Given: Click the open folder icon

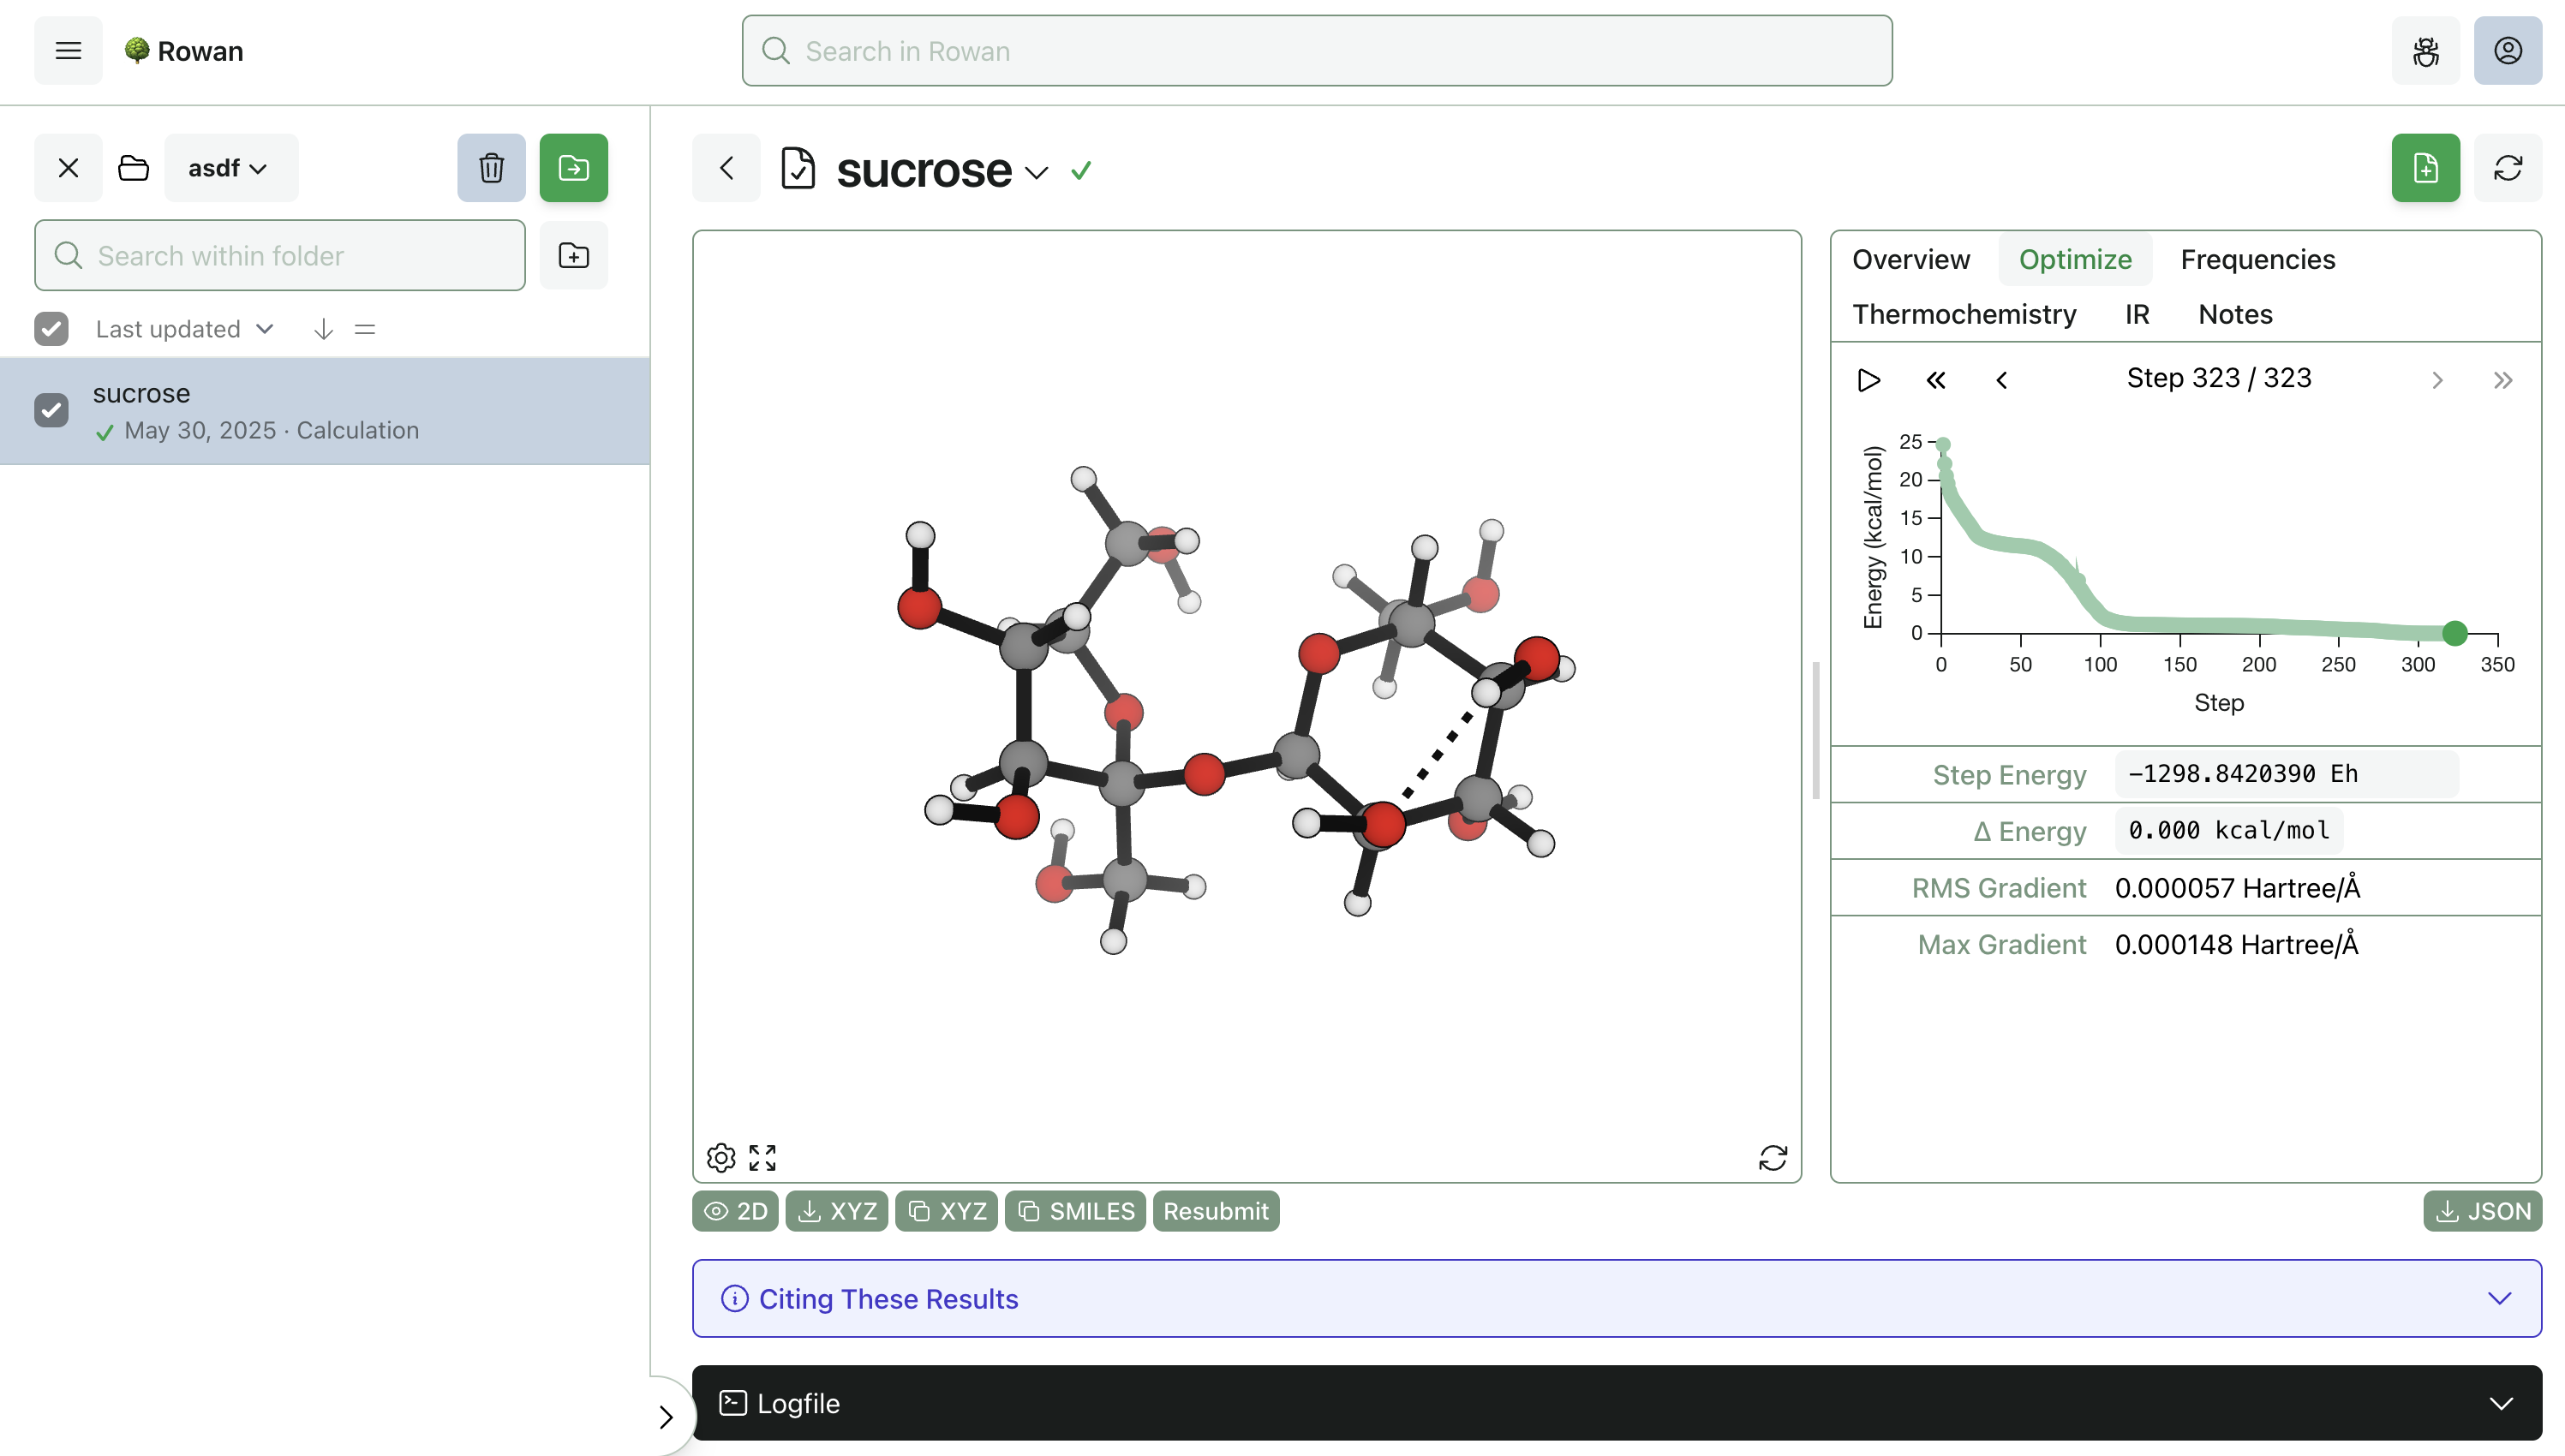Looking at the screenshot, I should pos(133,168).
